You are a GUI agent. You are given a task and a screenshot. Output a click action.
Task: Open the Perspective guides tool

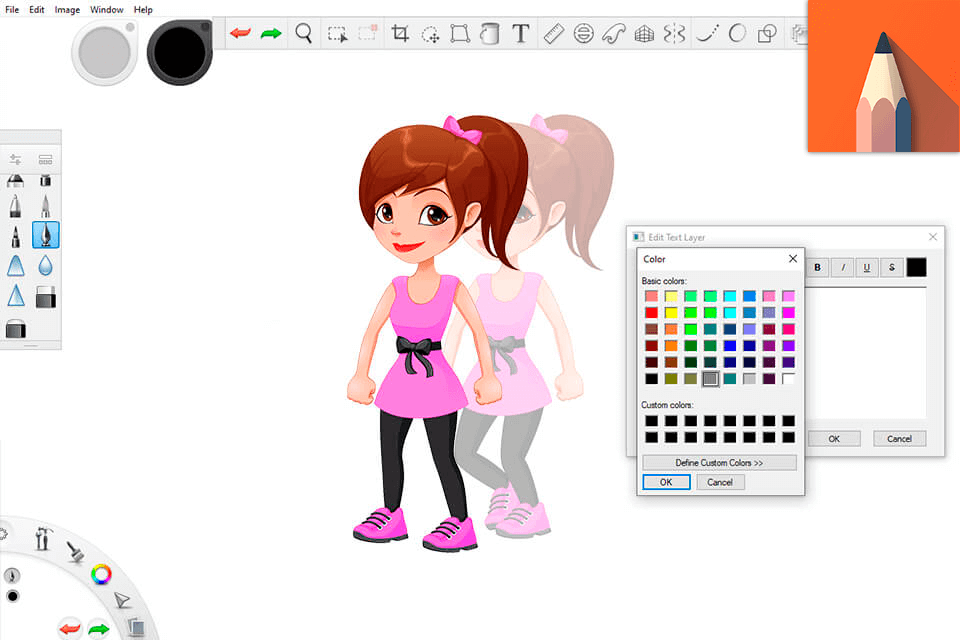(644, 34)
